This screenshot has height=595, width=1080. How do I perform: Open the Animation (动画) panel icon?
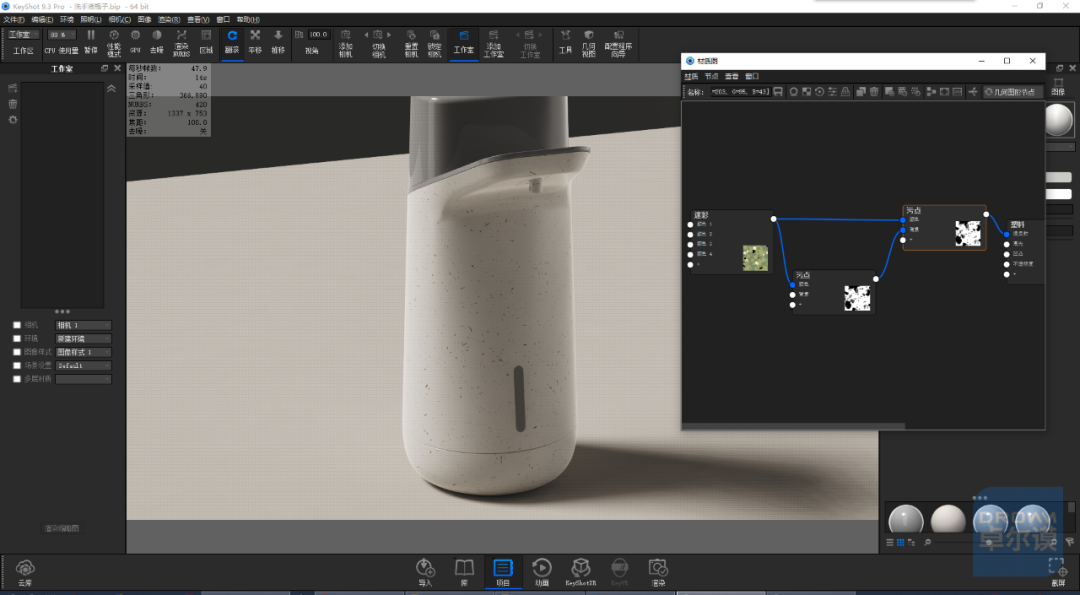pos(542,572)
